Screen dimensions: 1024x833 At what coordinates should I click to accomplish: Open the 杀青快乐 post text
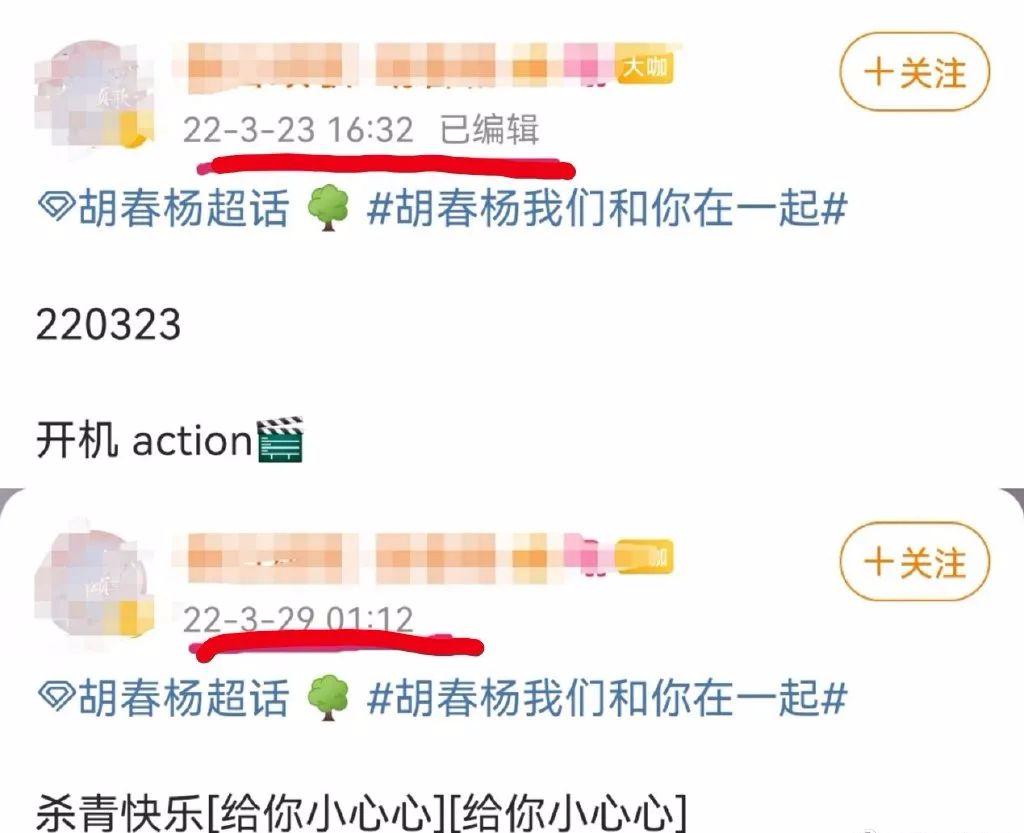coord(360,813)
